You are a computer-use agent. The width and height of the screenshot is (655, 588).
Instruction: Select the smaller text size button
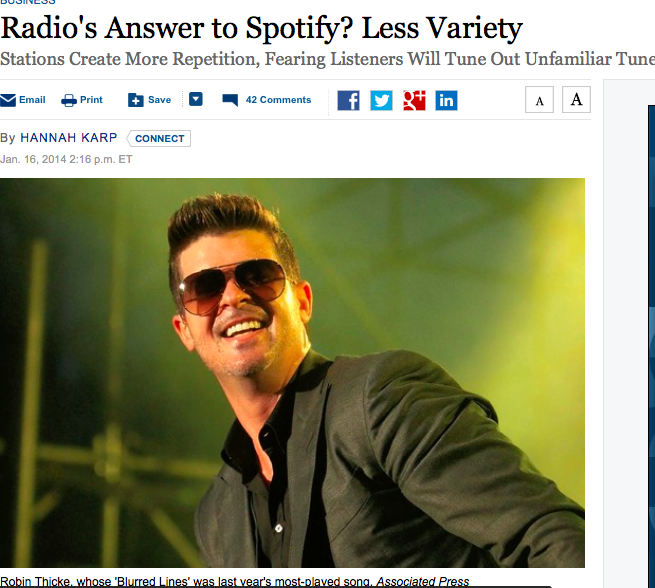[539, 100]
